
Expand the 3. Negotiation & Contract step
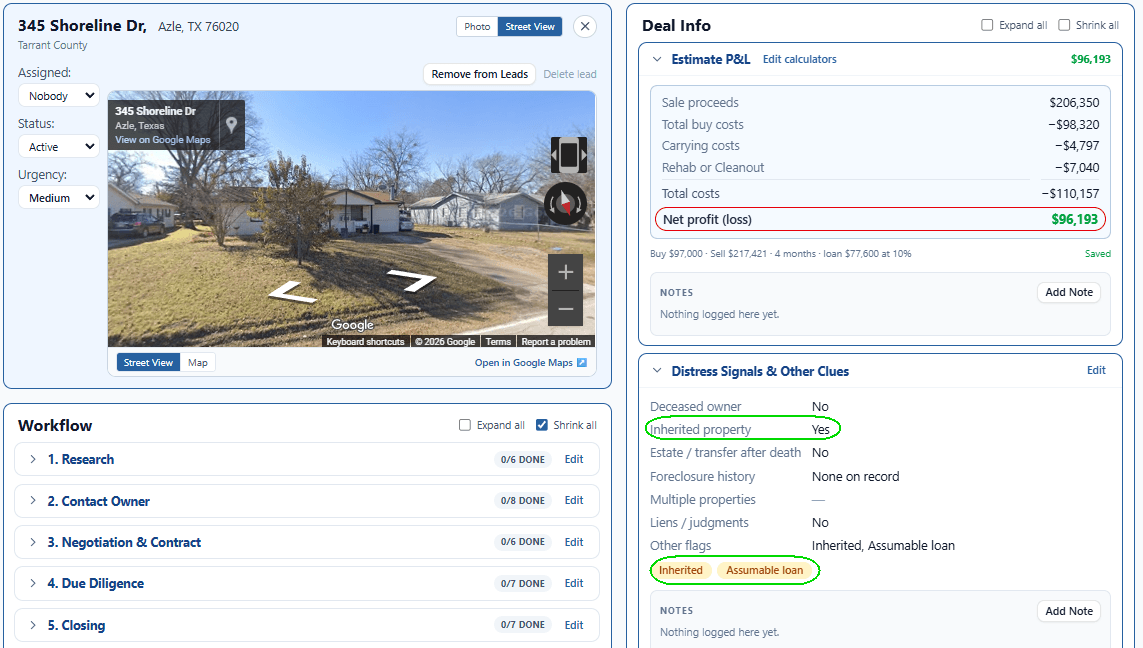click(33, 542)
